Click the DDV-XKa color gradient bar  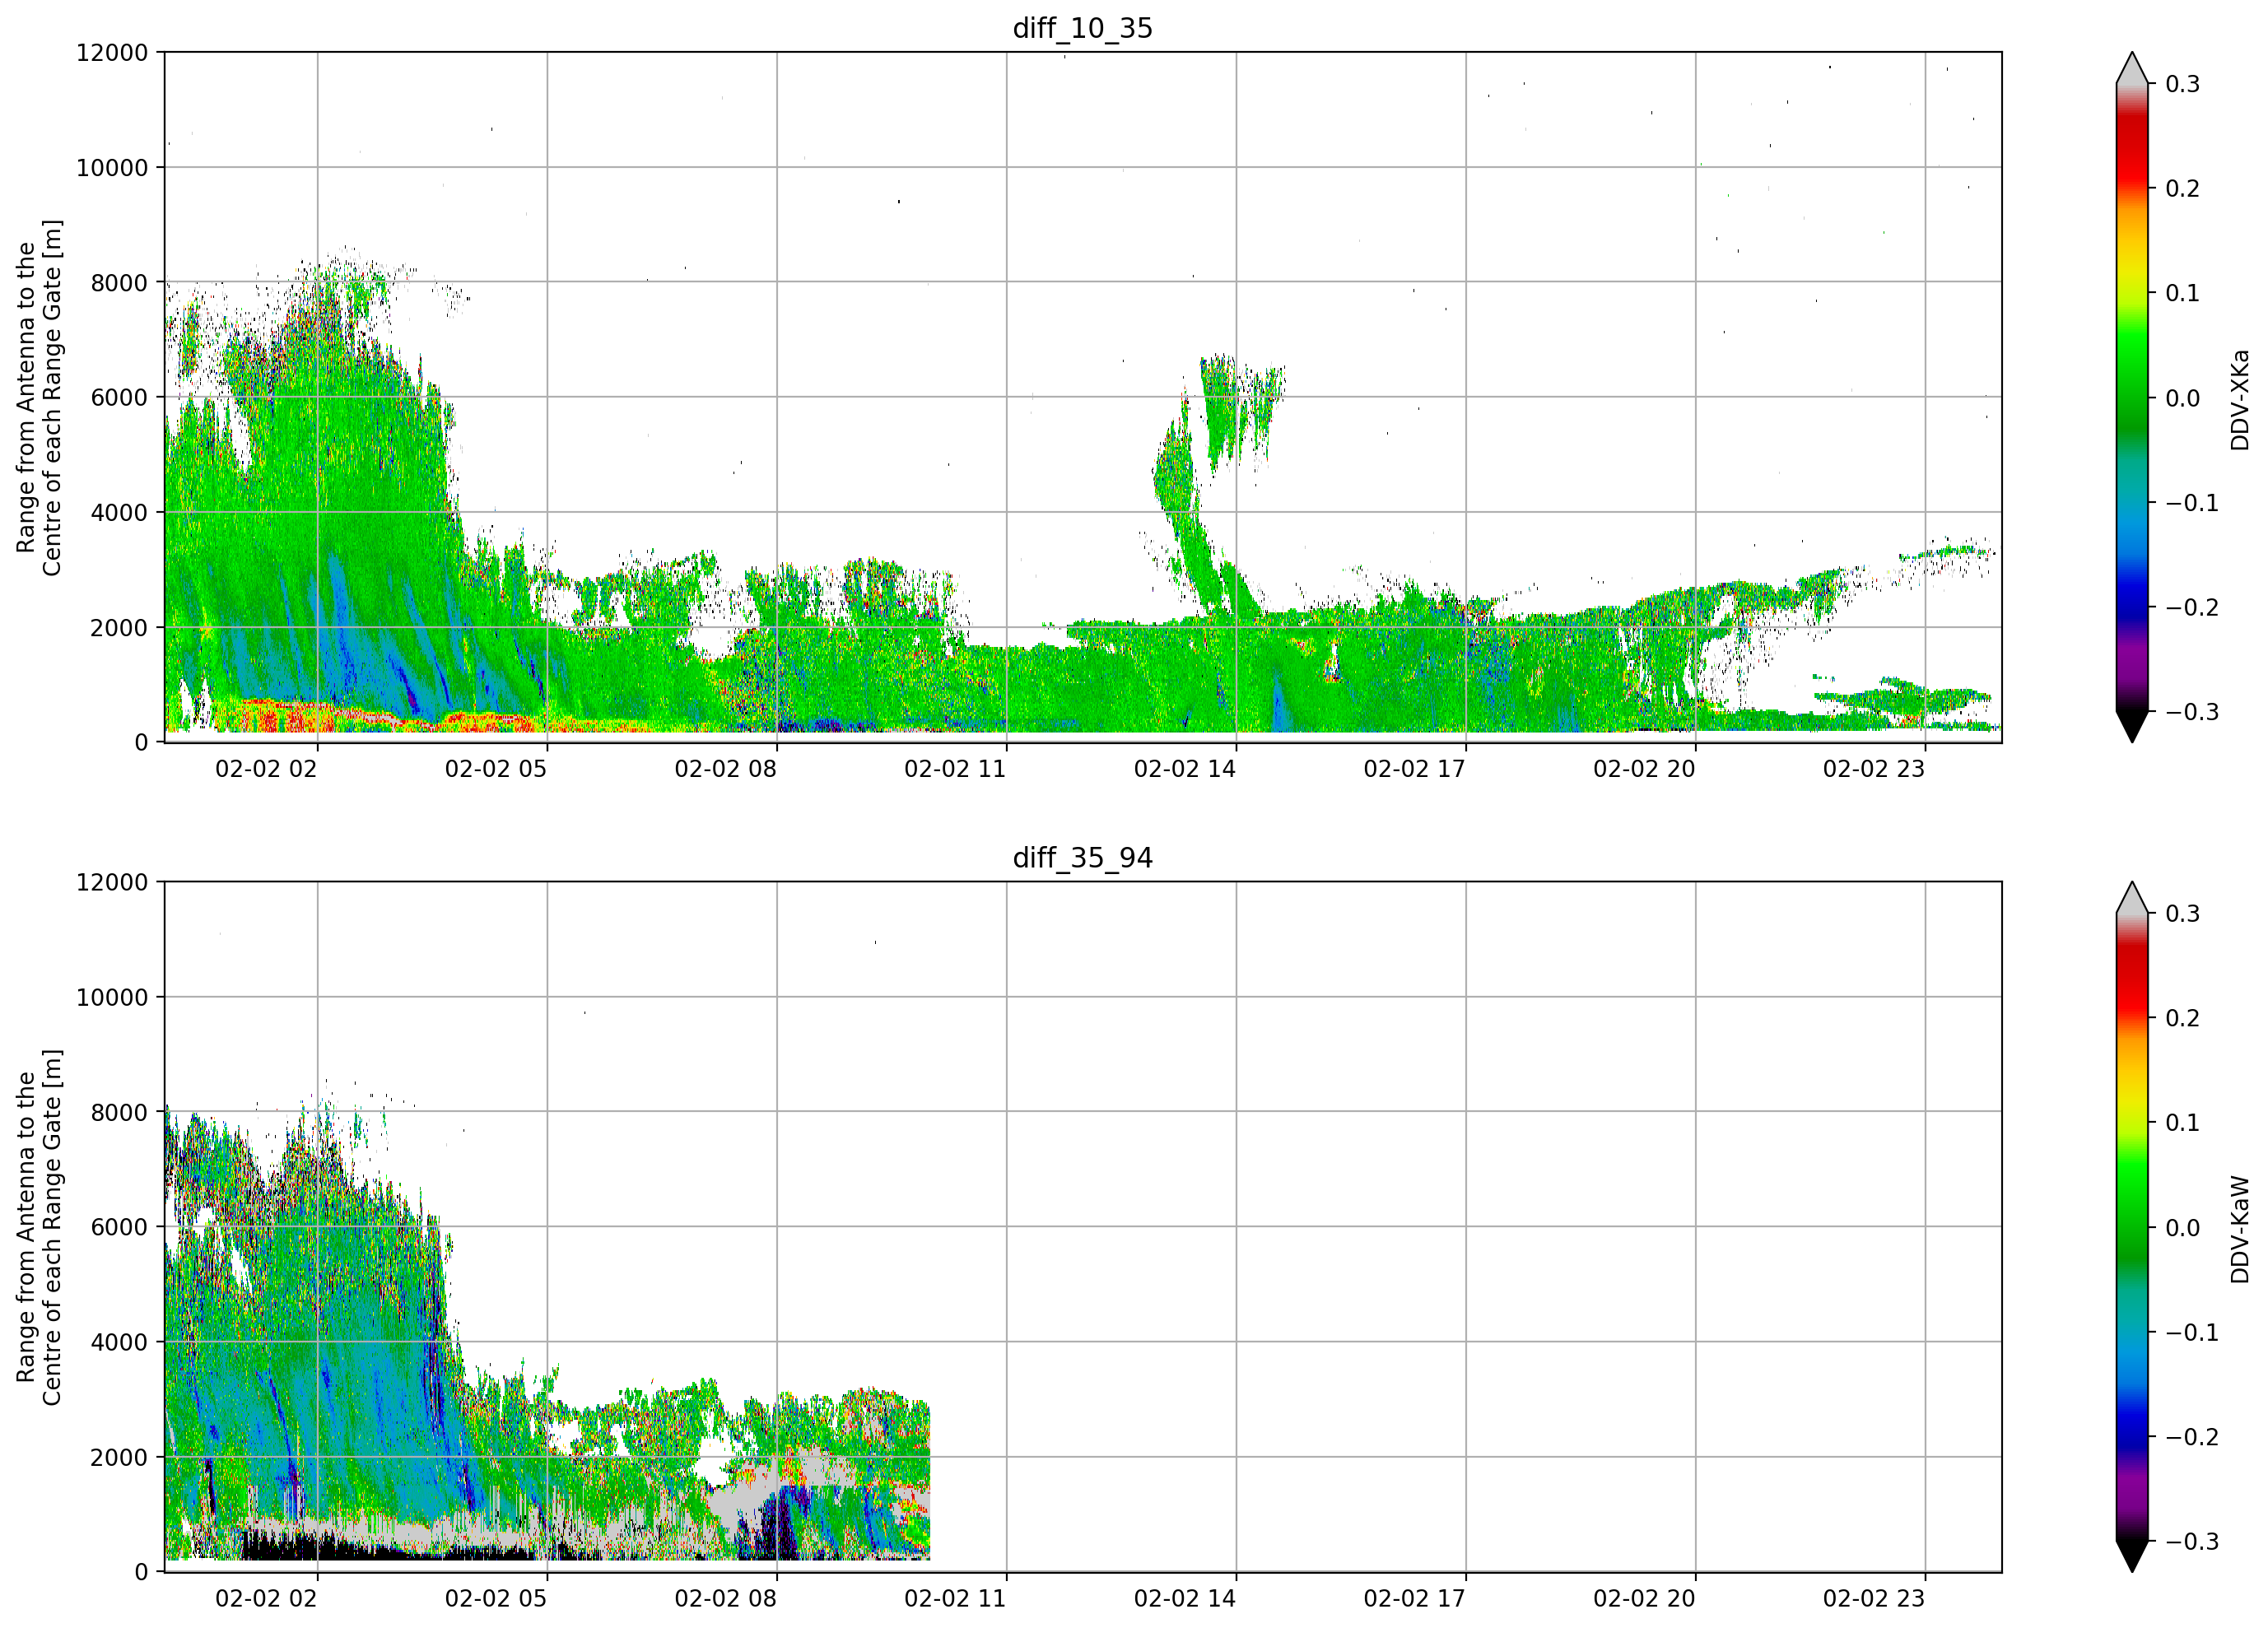point(2131,397)
